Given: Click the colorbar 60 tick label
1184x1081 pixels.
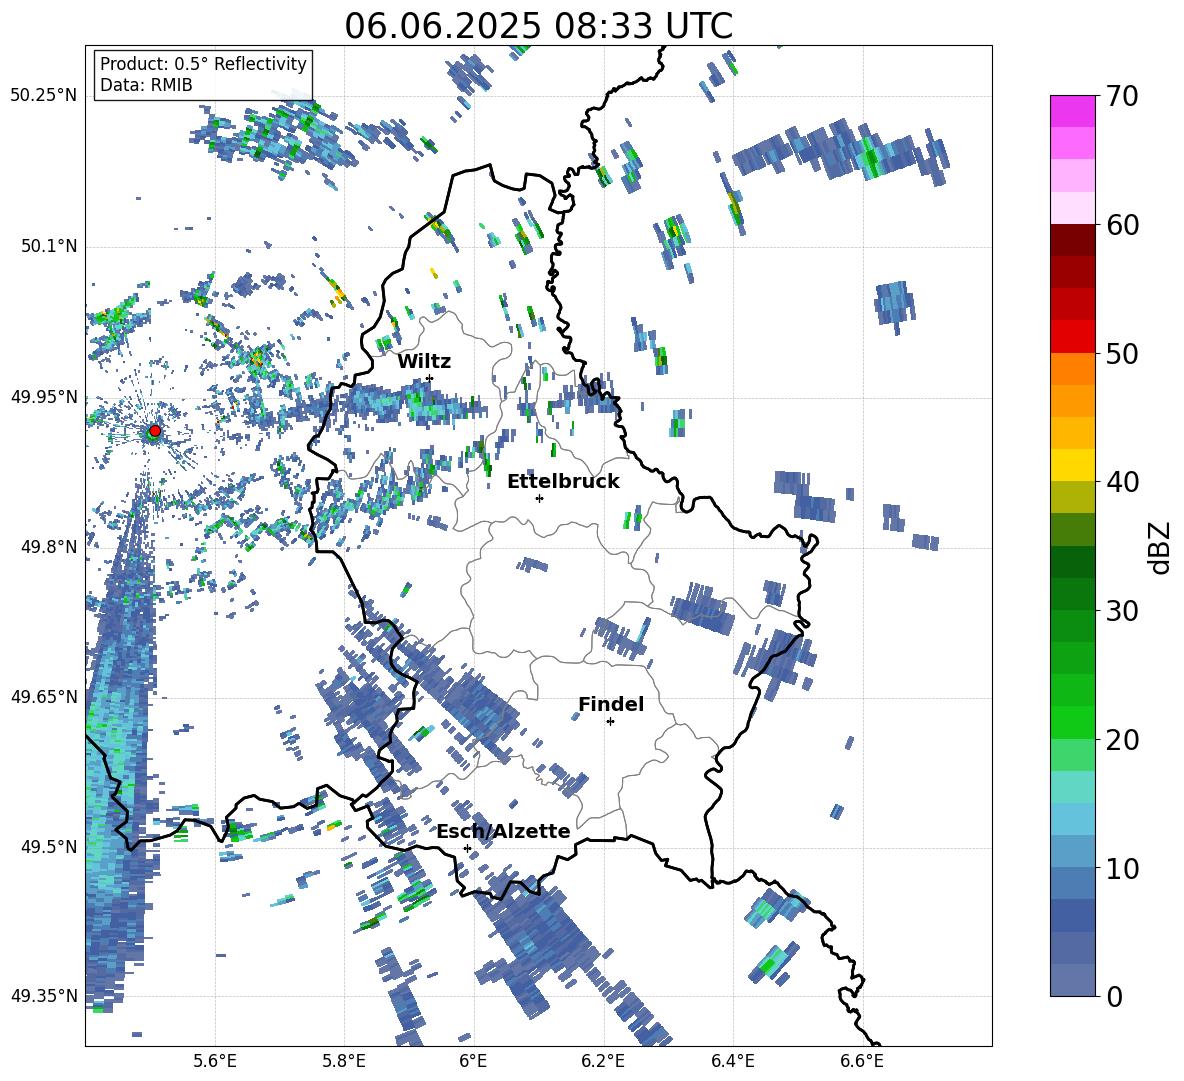Looking at the screenshot, I should (x=1122, y=225).
